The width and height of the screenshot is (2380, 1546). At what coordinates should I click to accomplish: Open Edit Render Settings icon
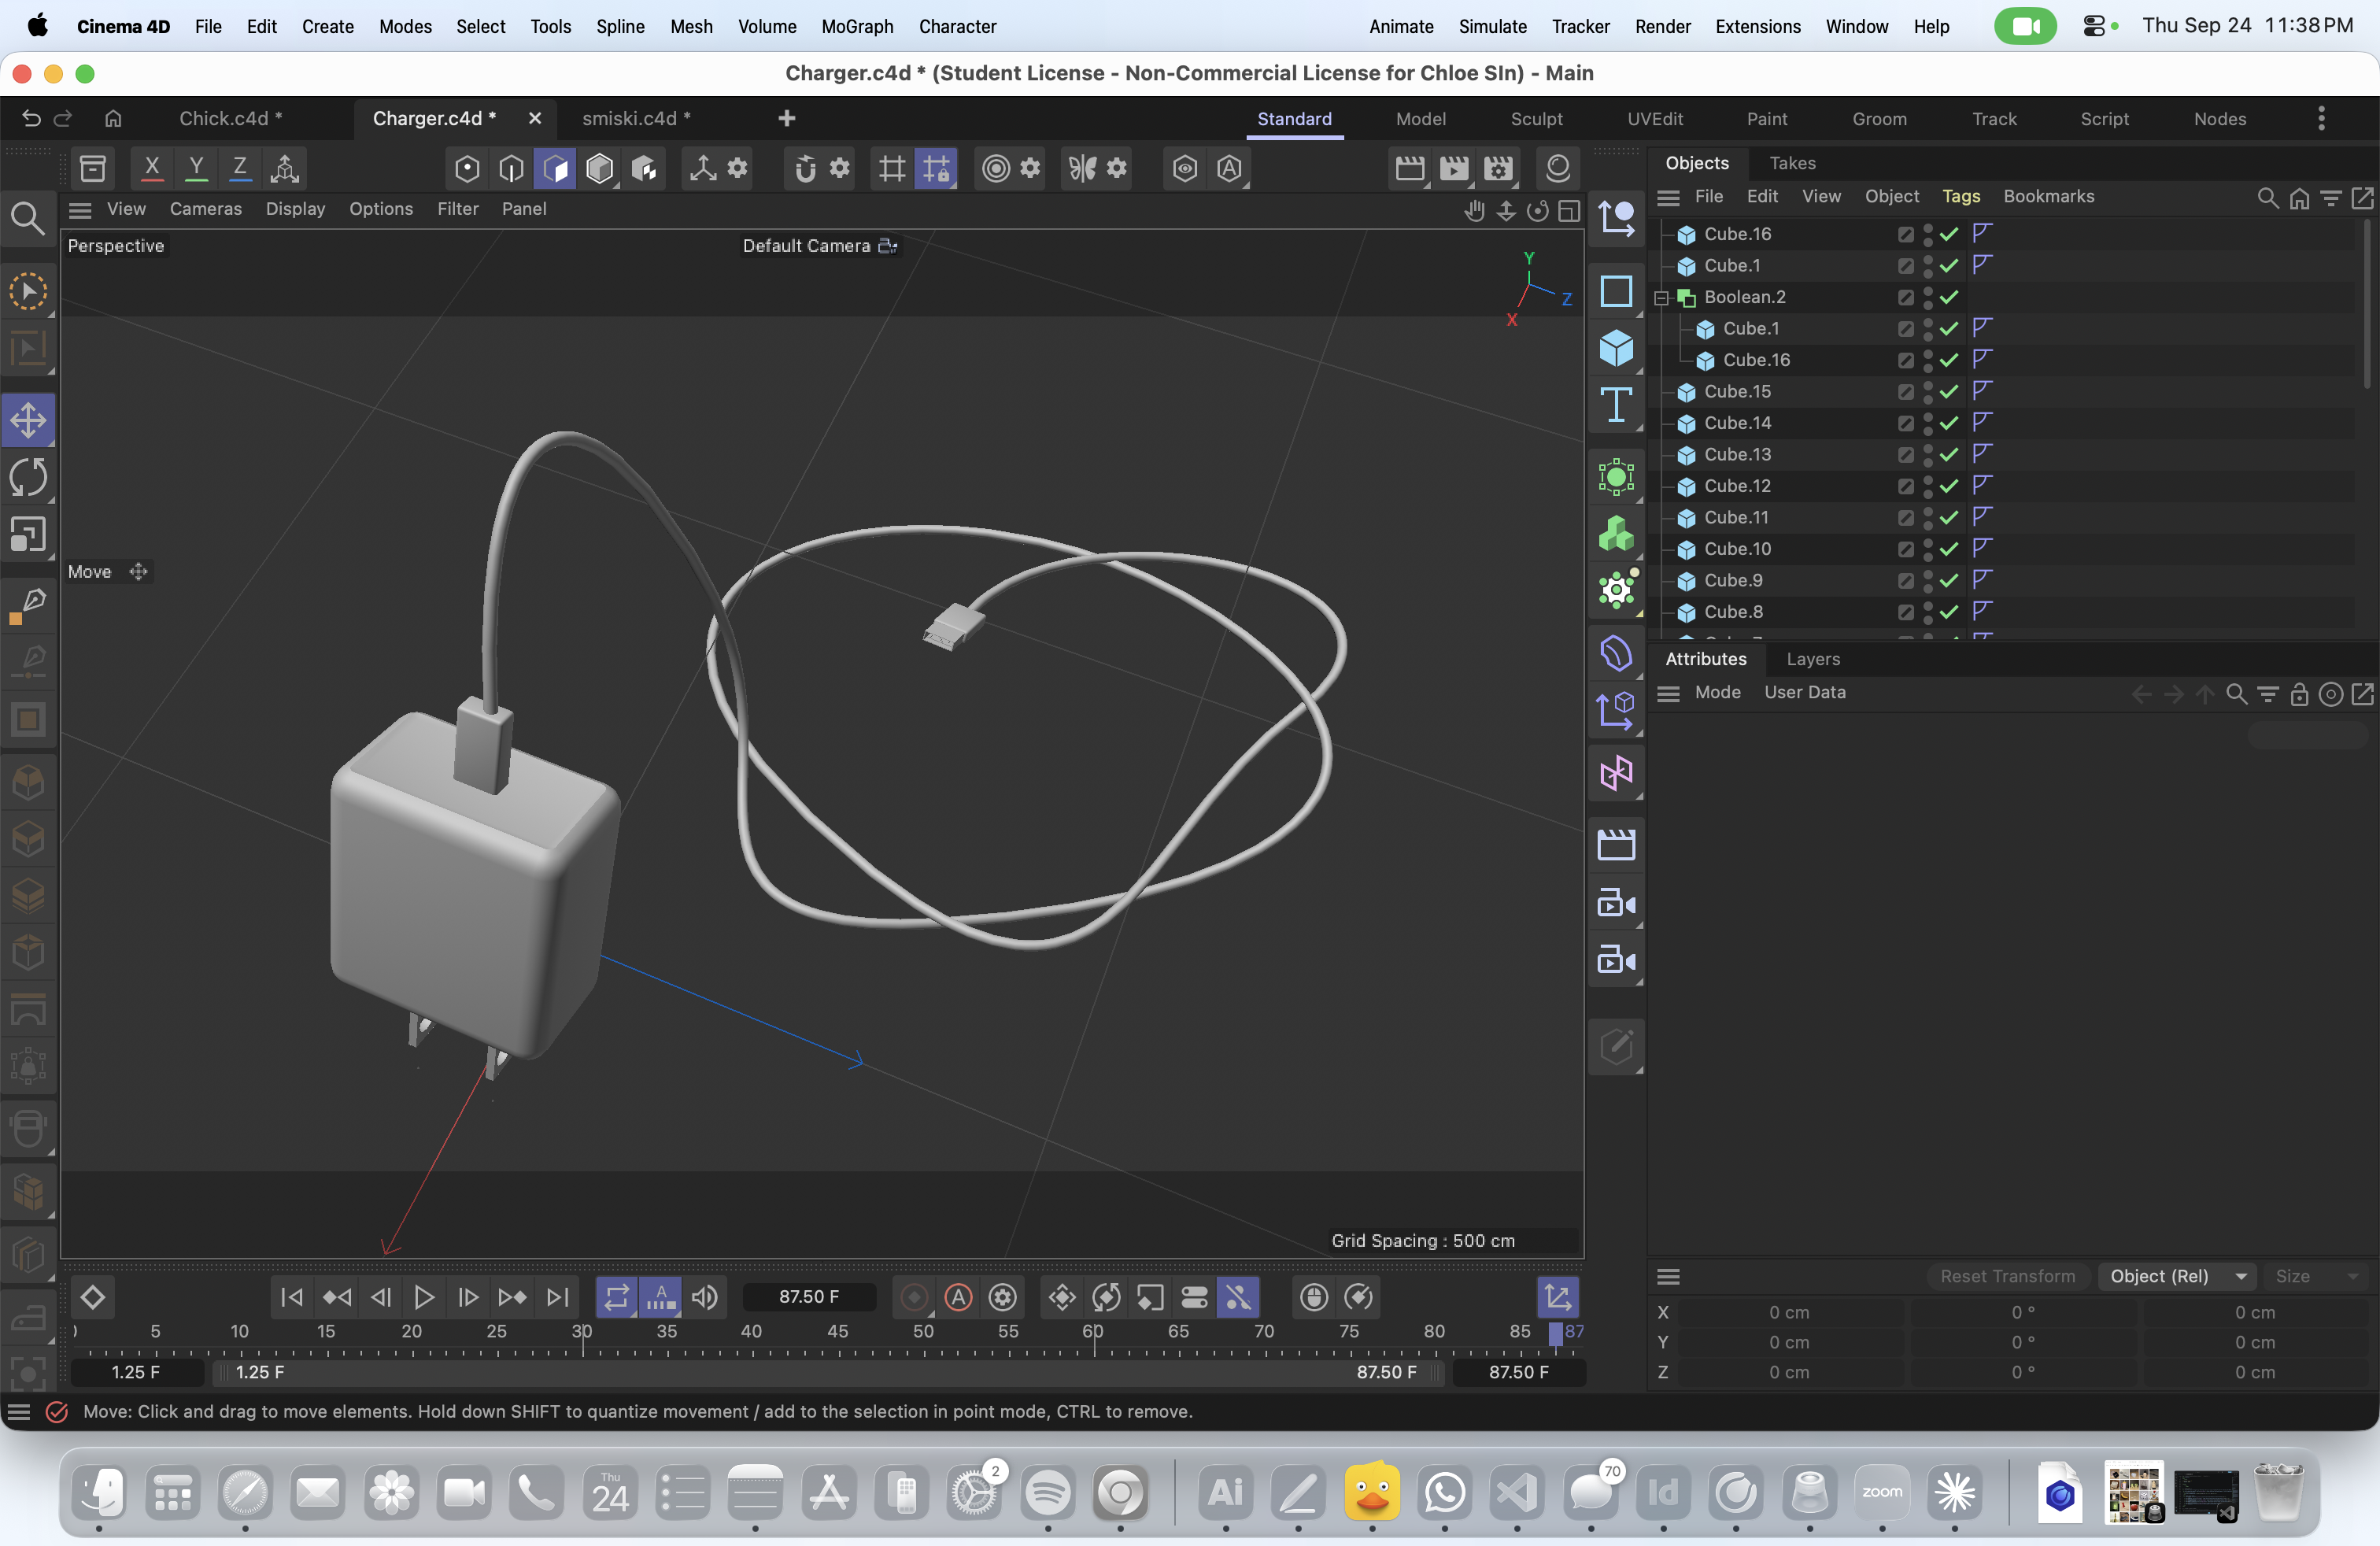[x=1498, y=168]
